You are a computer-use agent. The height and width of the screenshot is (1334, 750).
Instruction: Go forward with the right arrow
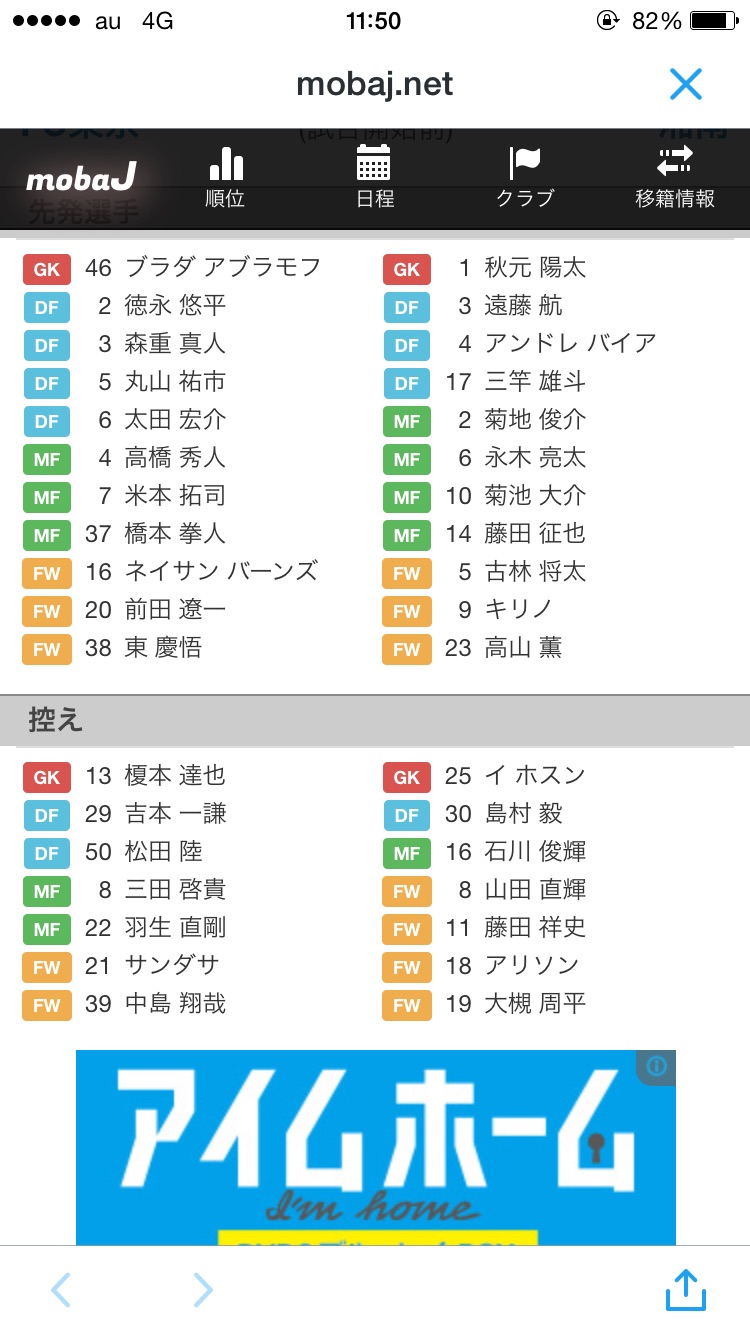[x=203, y=1290]
